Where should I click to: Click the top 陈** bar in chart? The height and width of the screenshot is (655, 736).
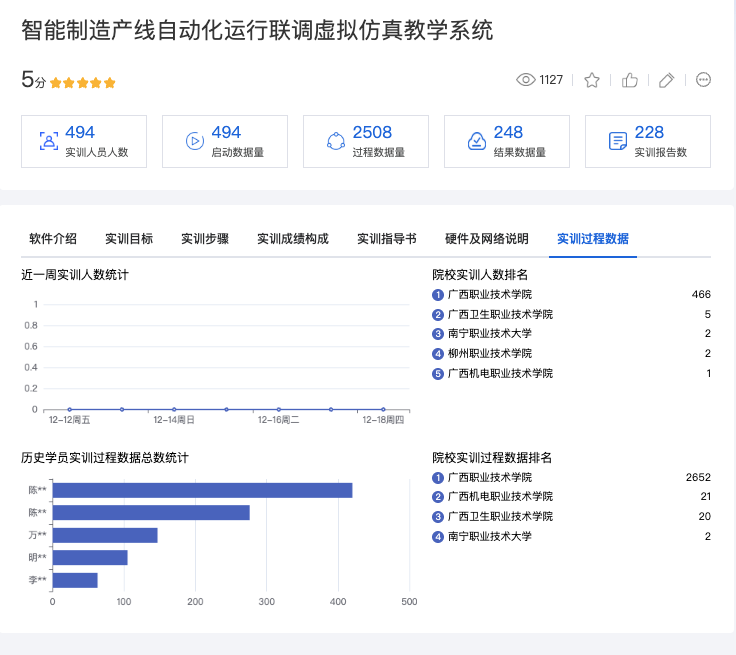coord(202,490)
